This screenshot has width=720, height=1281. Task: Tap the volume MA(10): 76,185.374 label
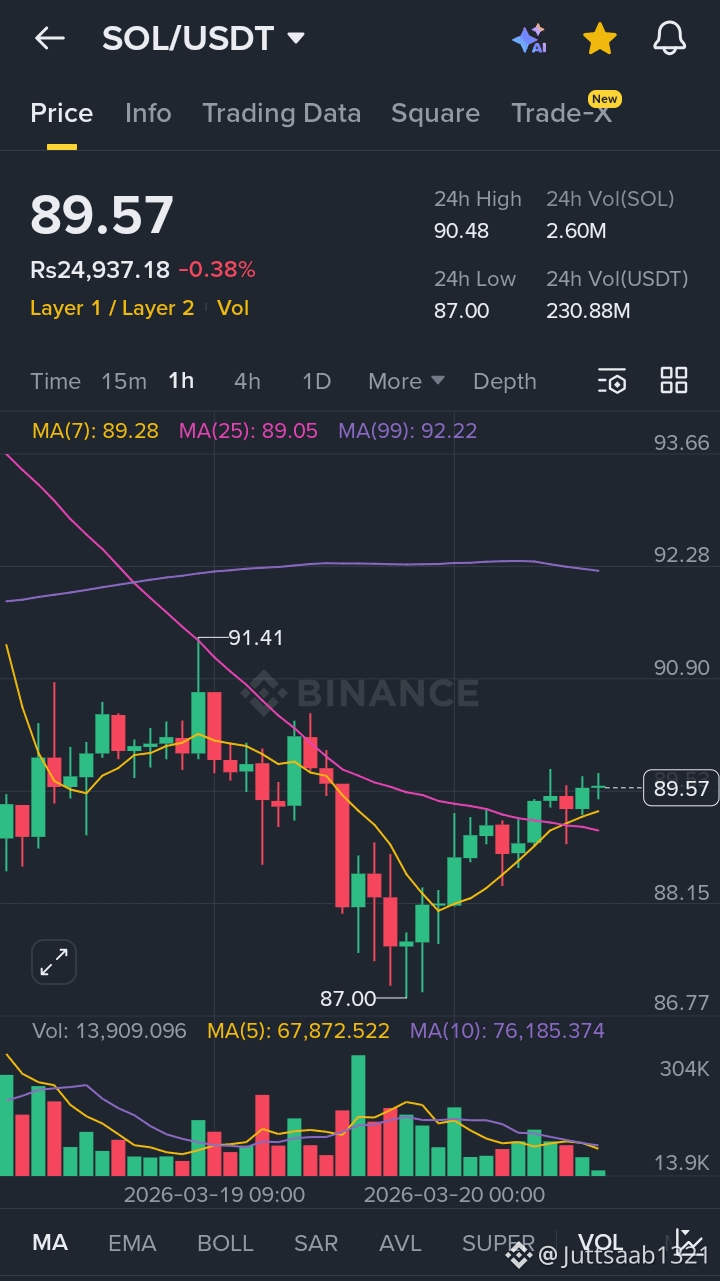tap(507, 1031)
